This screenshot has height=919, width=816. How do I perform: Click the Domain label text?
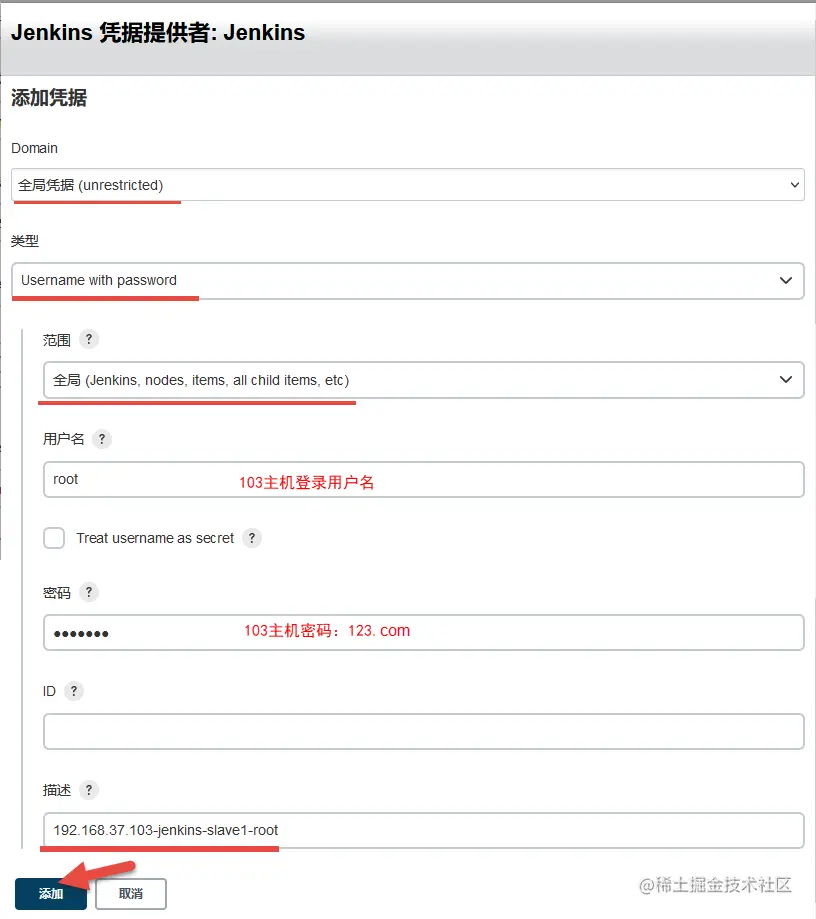35,148
